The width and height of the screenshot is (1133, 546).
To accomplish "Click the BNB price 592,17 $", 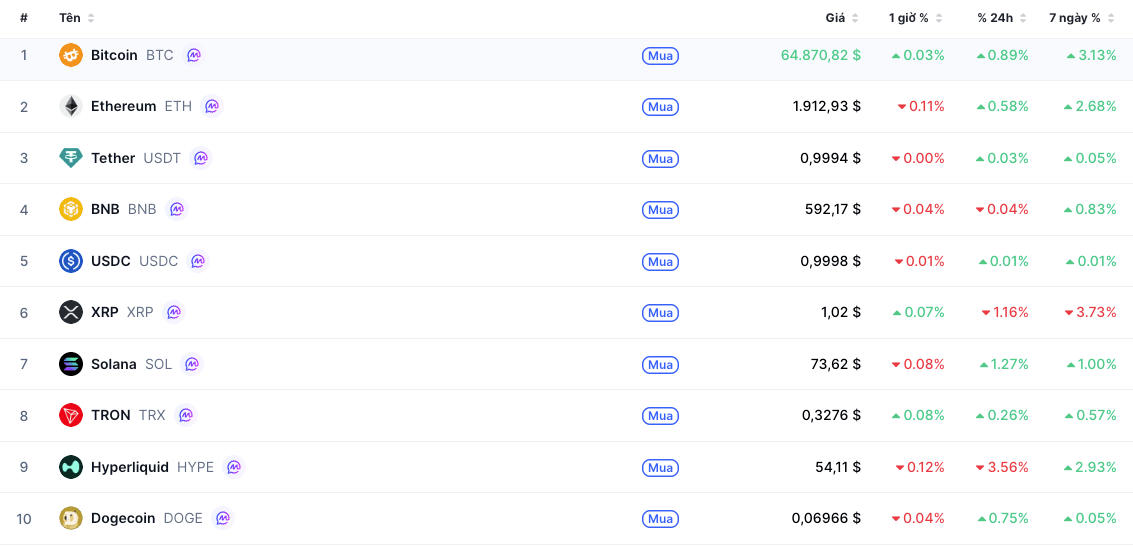I will click(x=833, y=209).
